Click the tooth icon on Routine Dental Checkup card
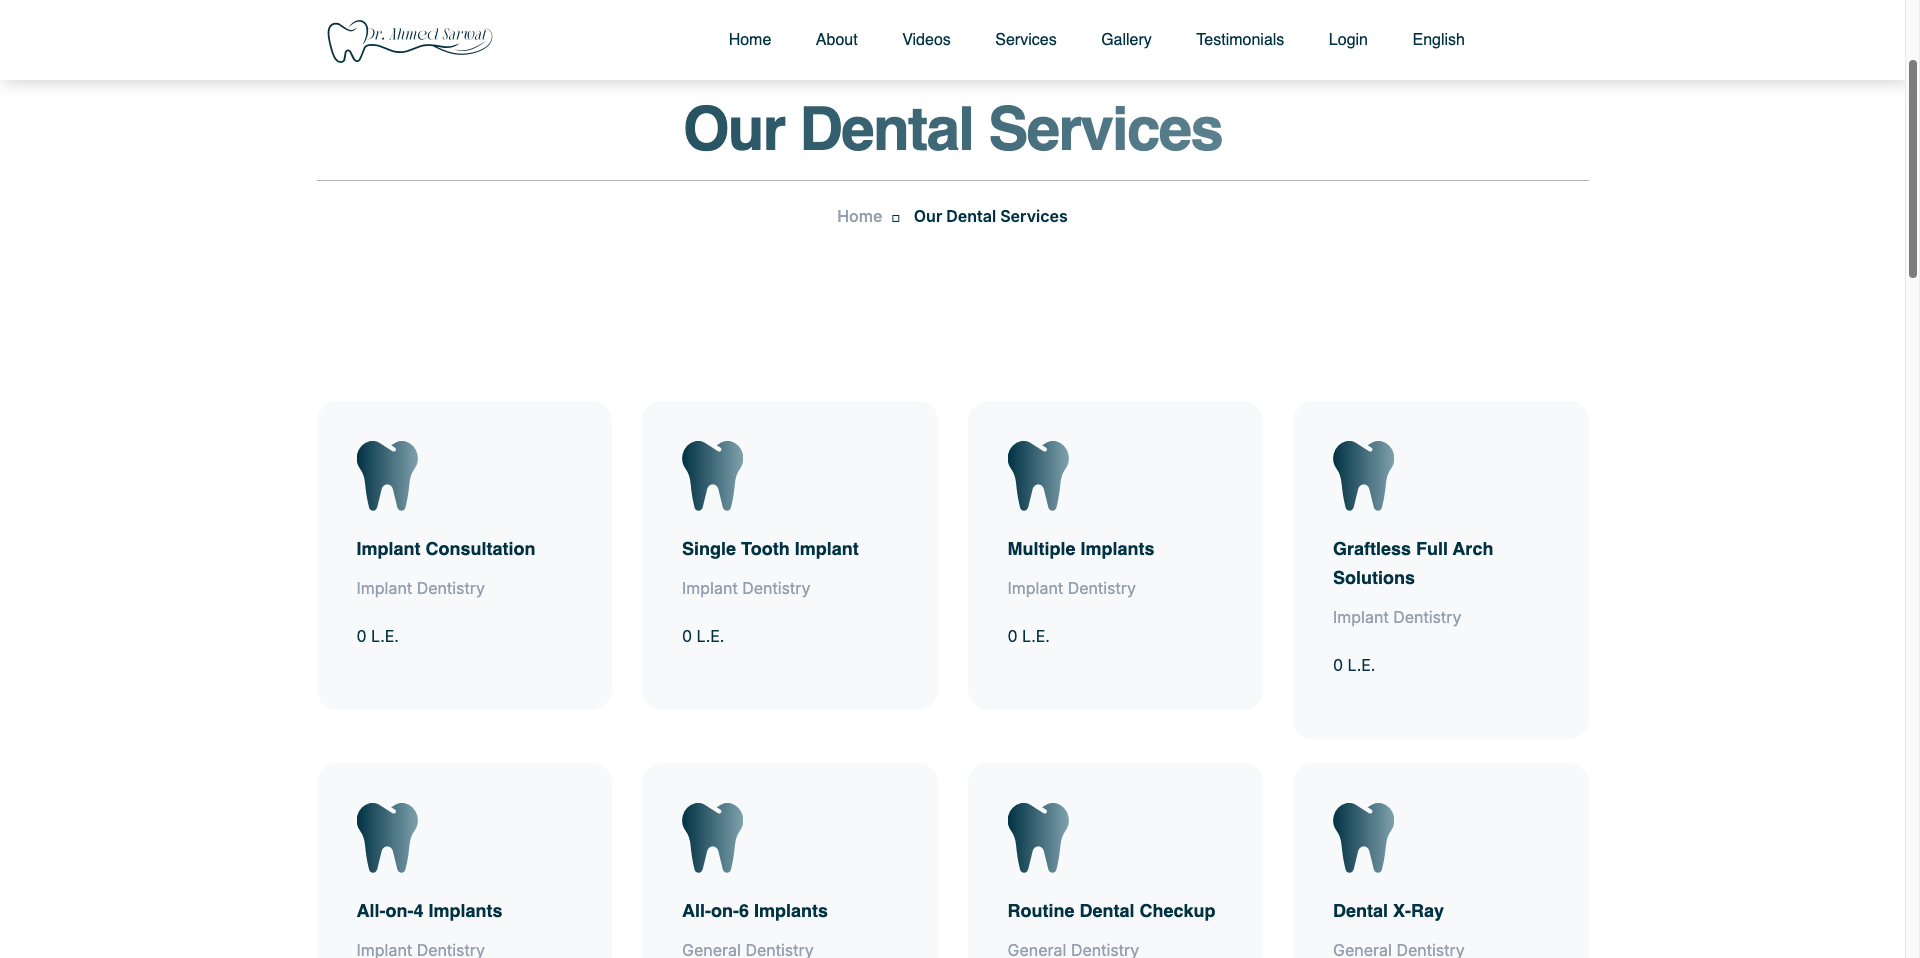Viewport: 1920px width, 958px height. coord(1038,838)
